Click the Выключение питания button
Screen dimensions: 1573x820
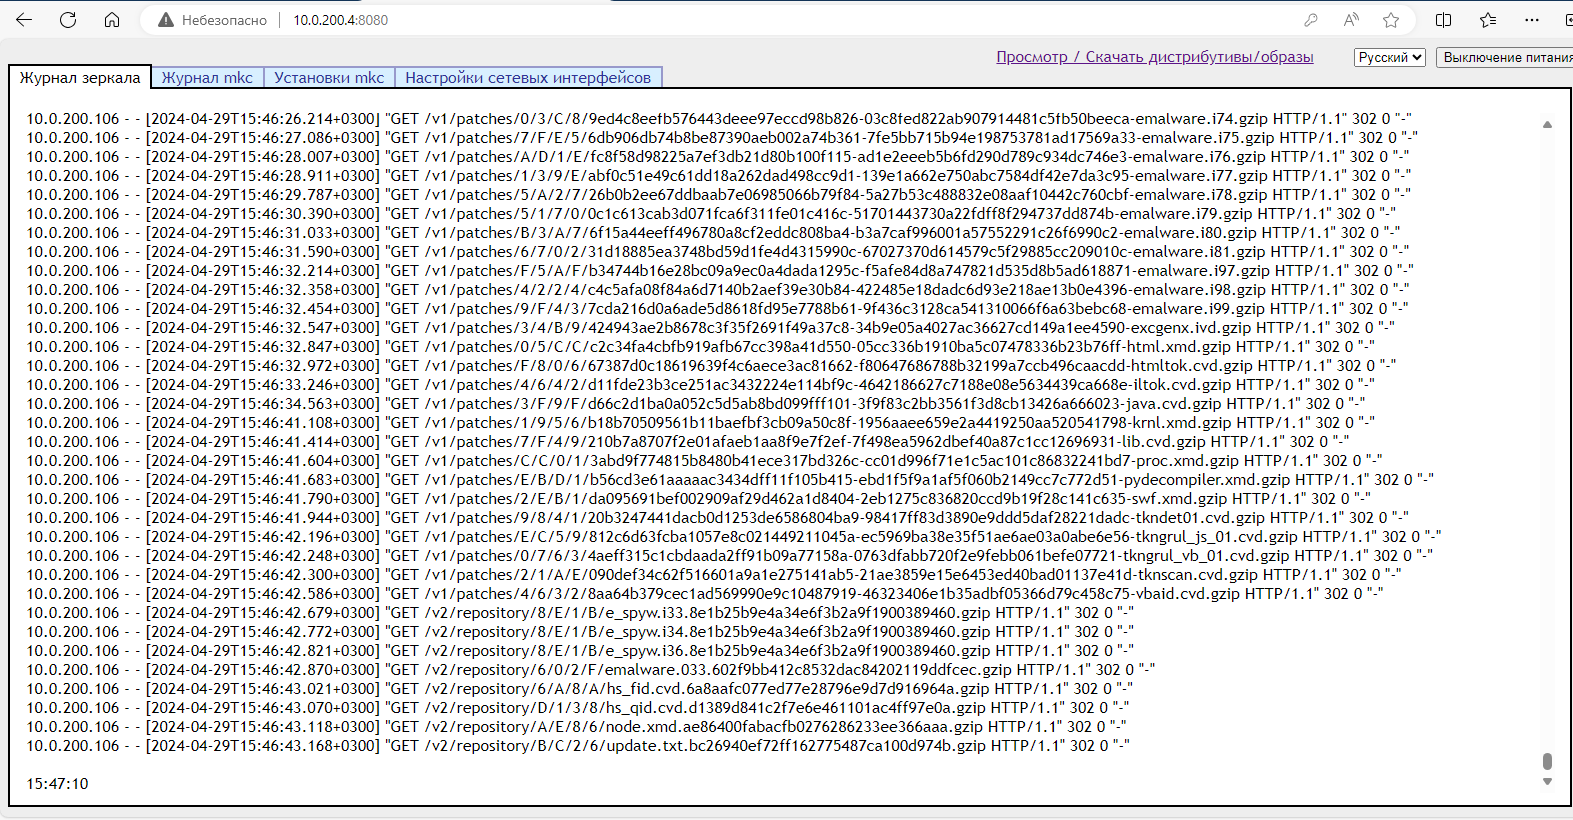click(1505, 57)
